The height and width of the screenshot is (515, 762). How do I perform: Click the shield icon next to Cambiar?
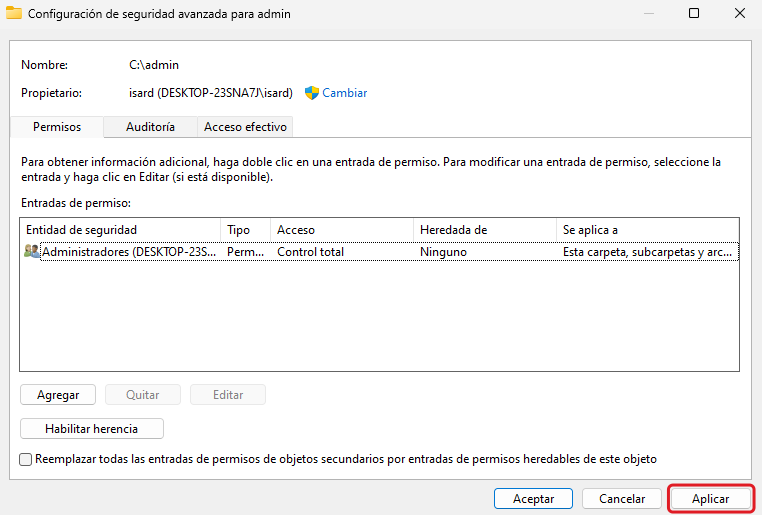pos(311,93)
